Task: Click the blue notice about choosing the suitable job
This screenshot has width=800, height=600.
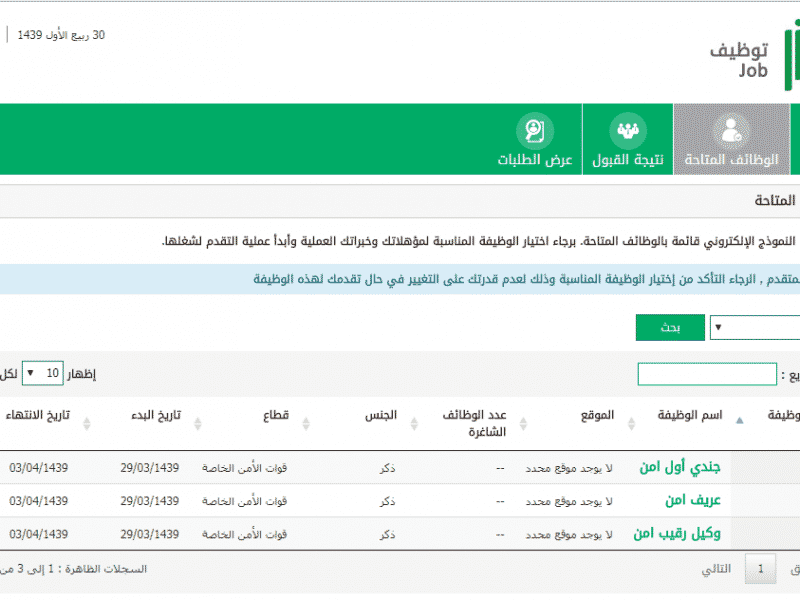Action: [400, 279]
